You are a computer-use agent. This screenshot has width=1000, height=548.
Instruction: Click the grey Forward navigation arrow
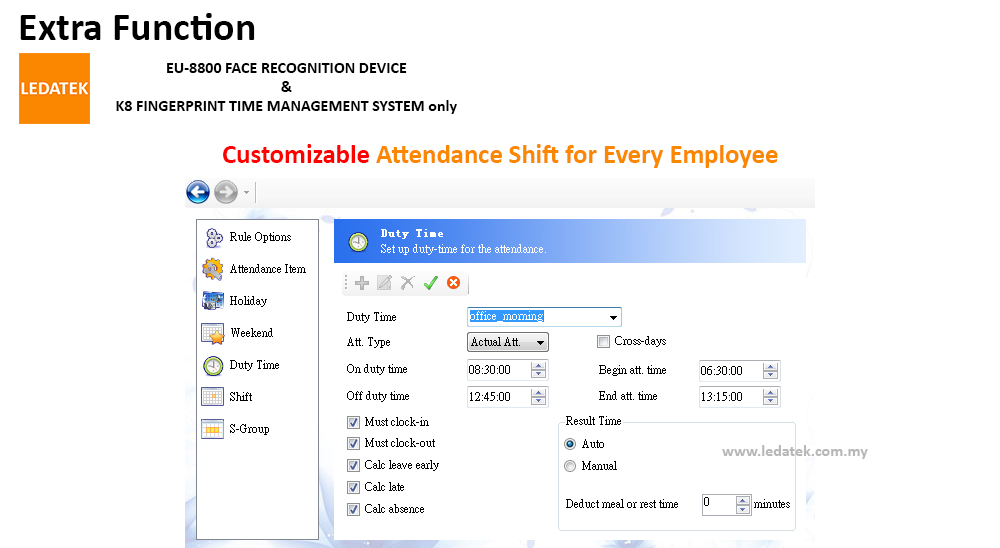(x=226, y=192)
